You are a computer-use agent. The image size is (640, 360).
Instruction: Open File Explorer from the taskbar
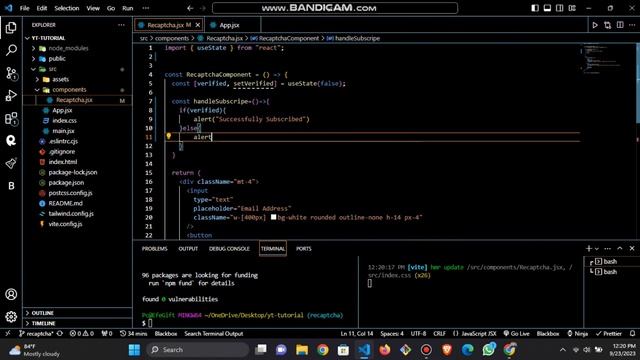(x=302, y=350)
